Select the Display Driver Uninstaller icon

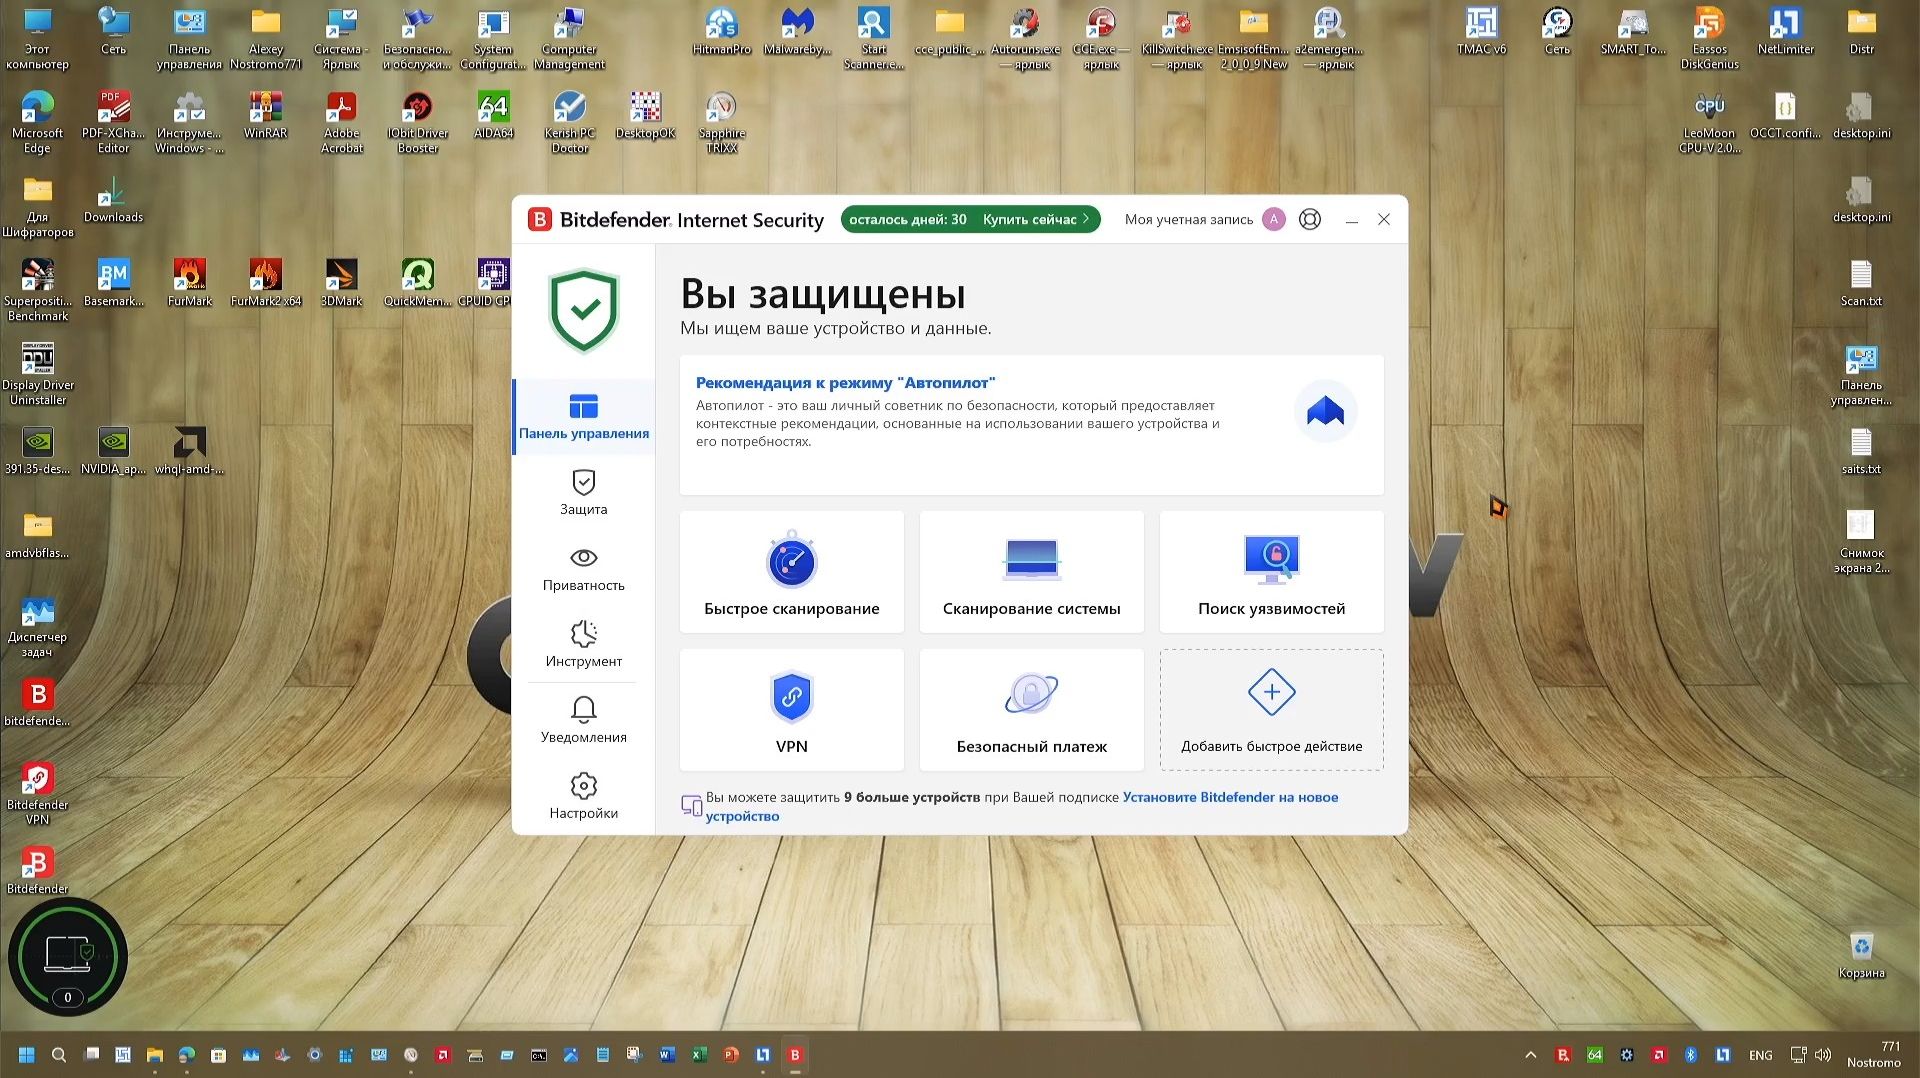38,375
